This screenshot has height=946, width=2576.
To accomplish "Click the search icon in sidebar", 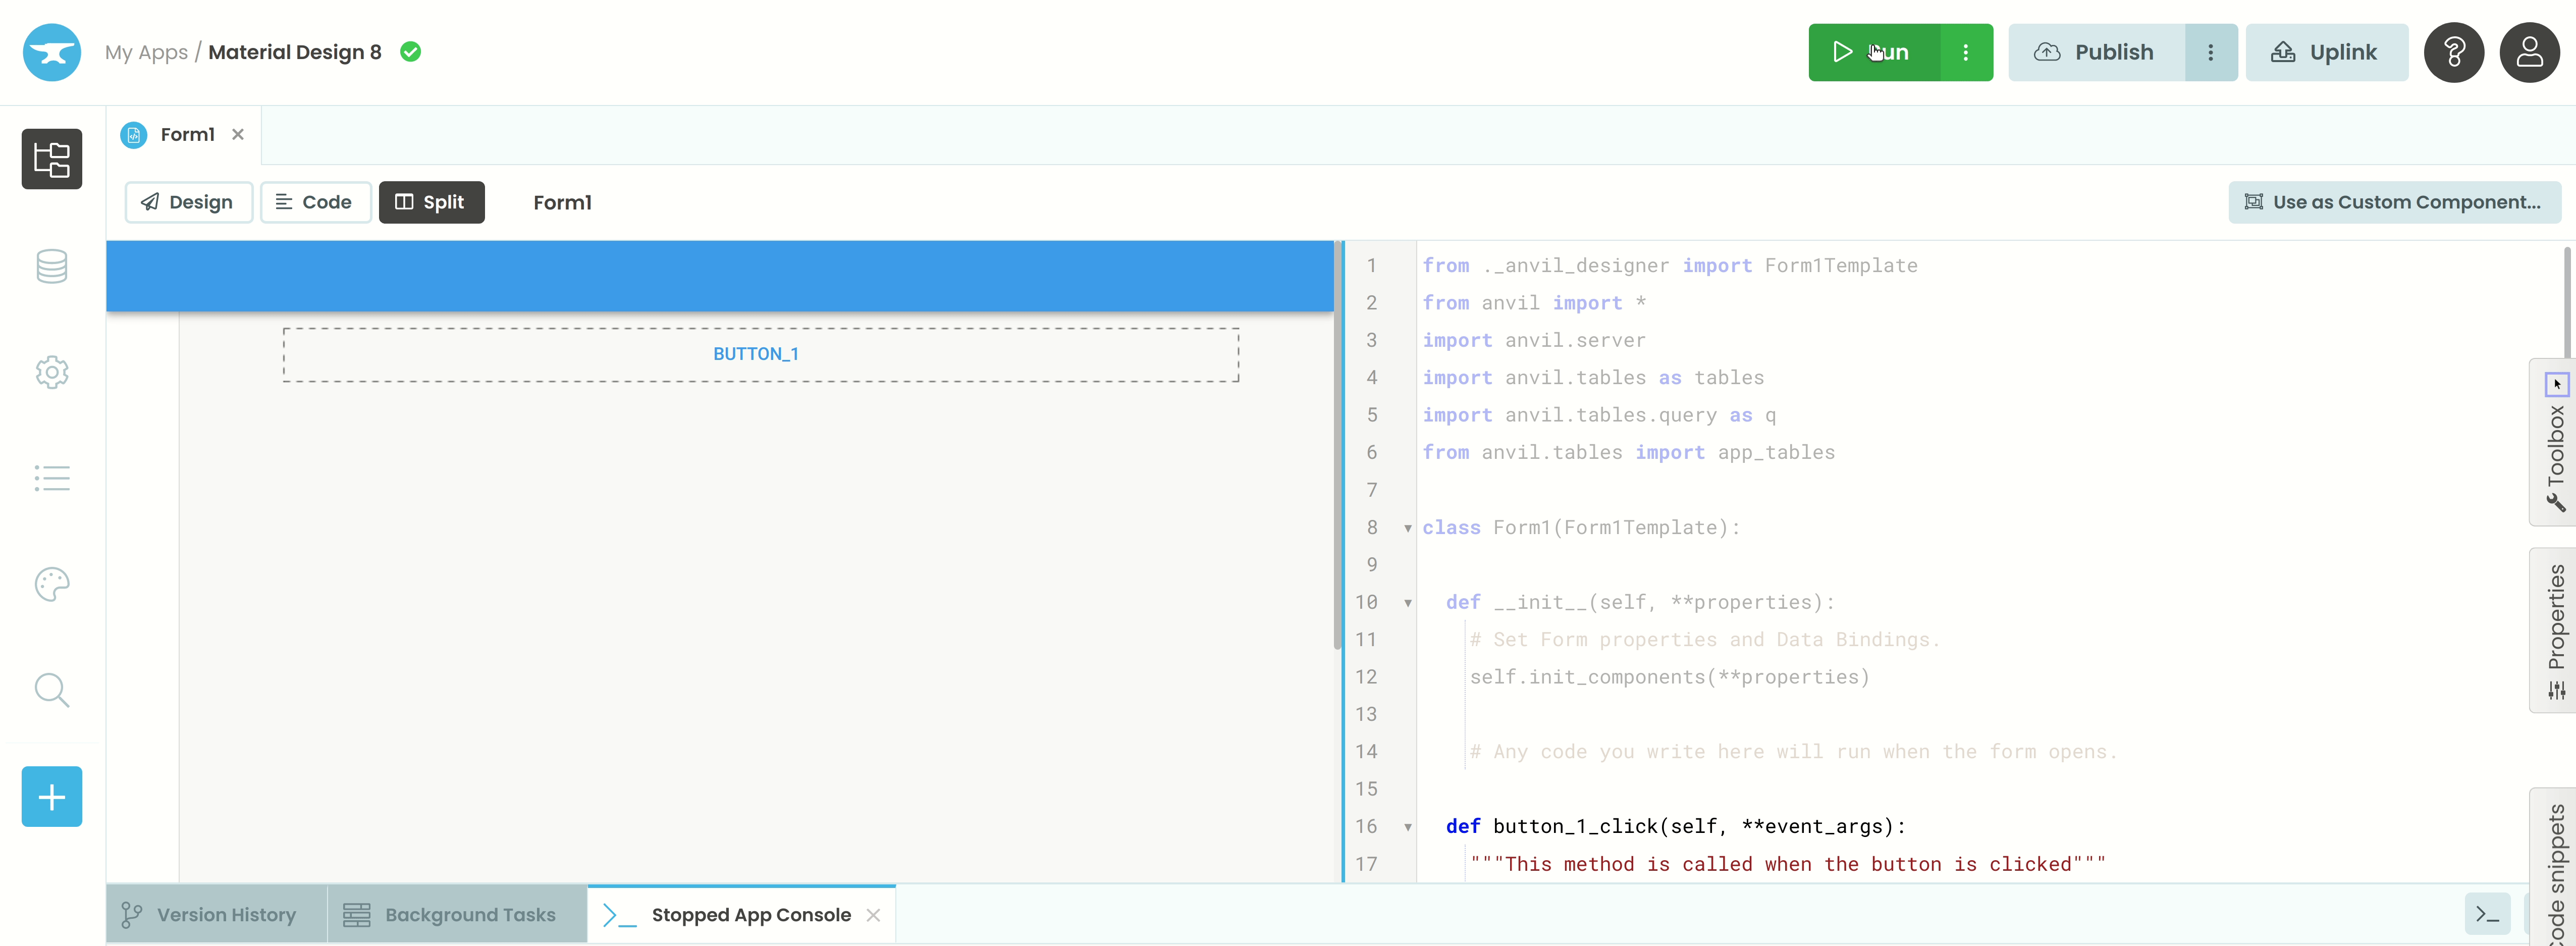I will [x=49, y=690].
